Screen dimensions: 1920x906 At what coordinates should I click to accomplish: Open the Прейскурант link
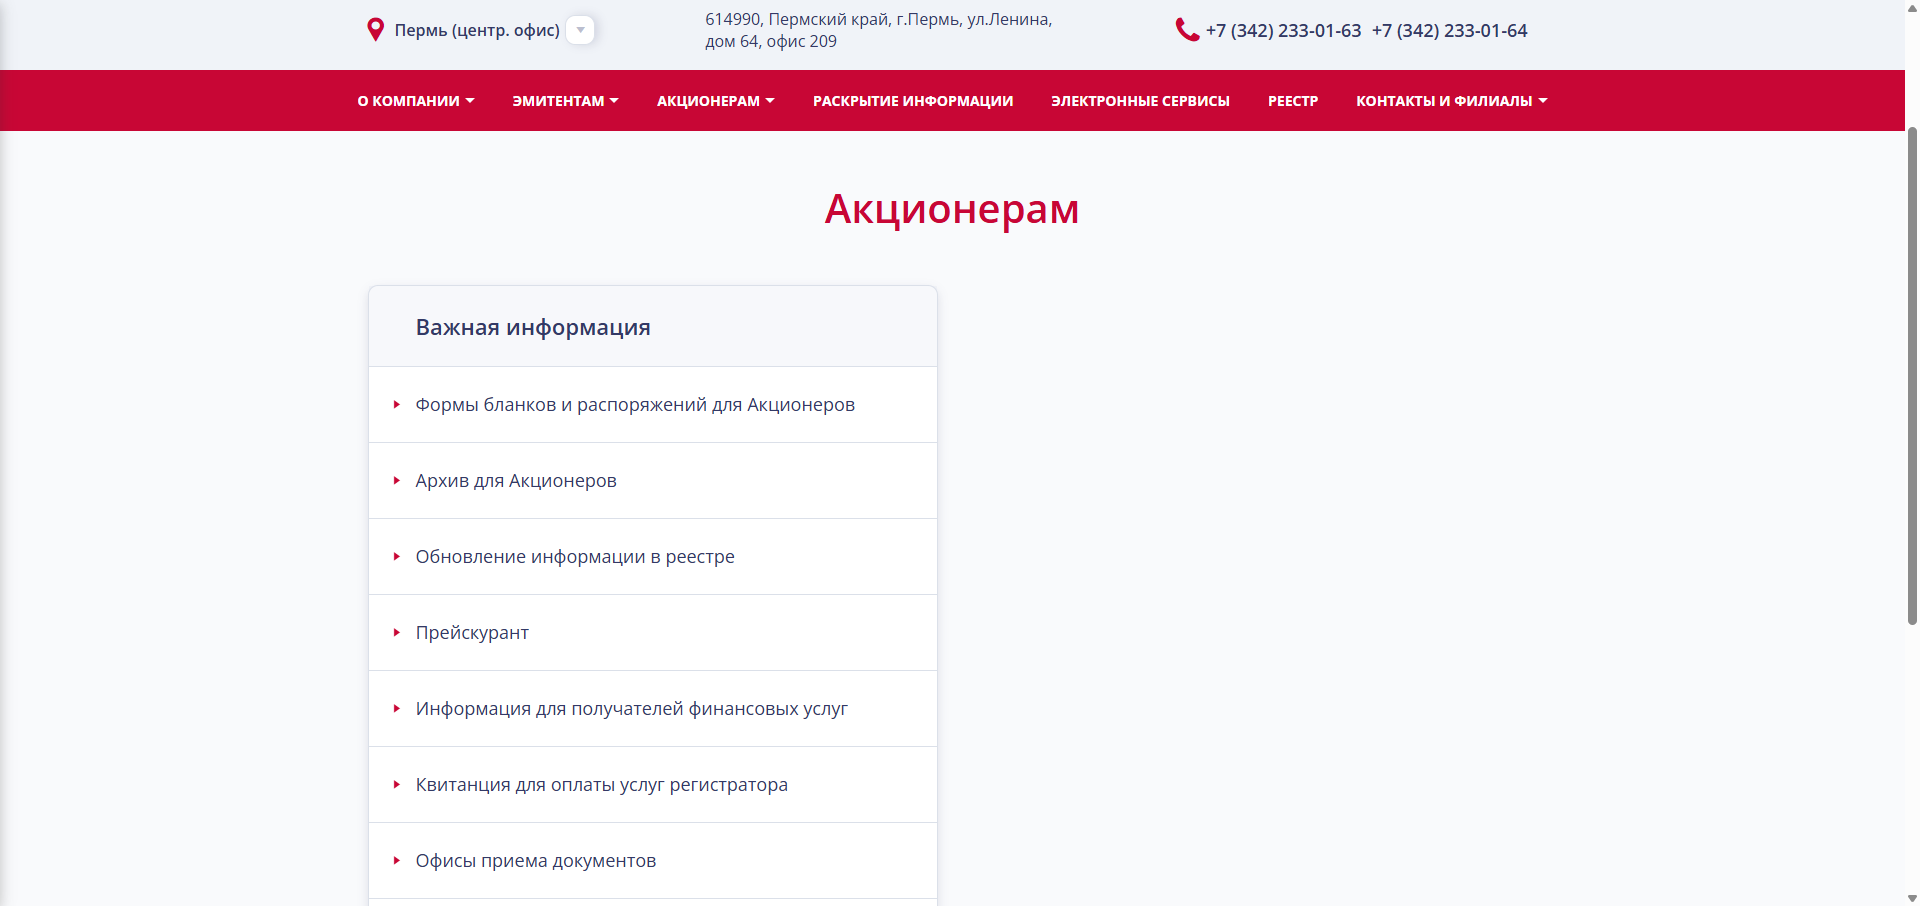[x=472, y=633]
